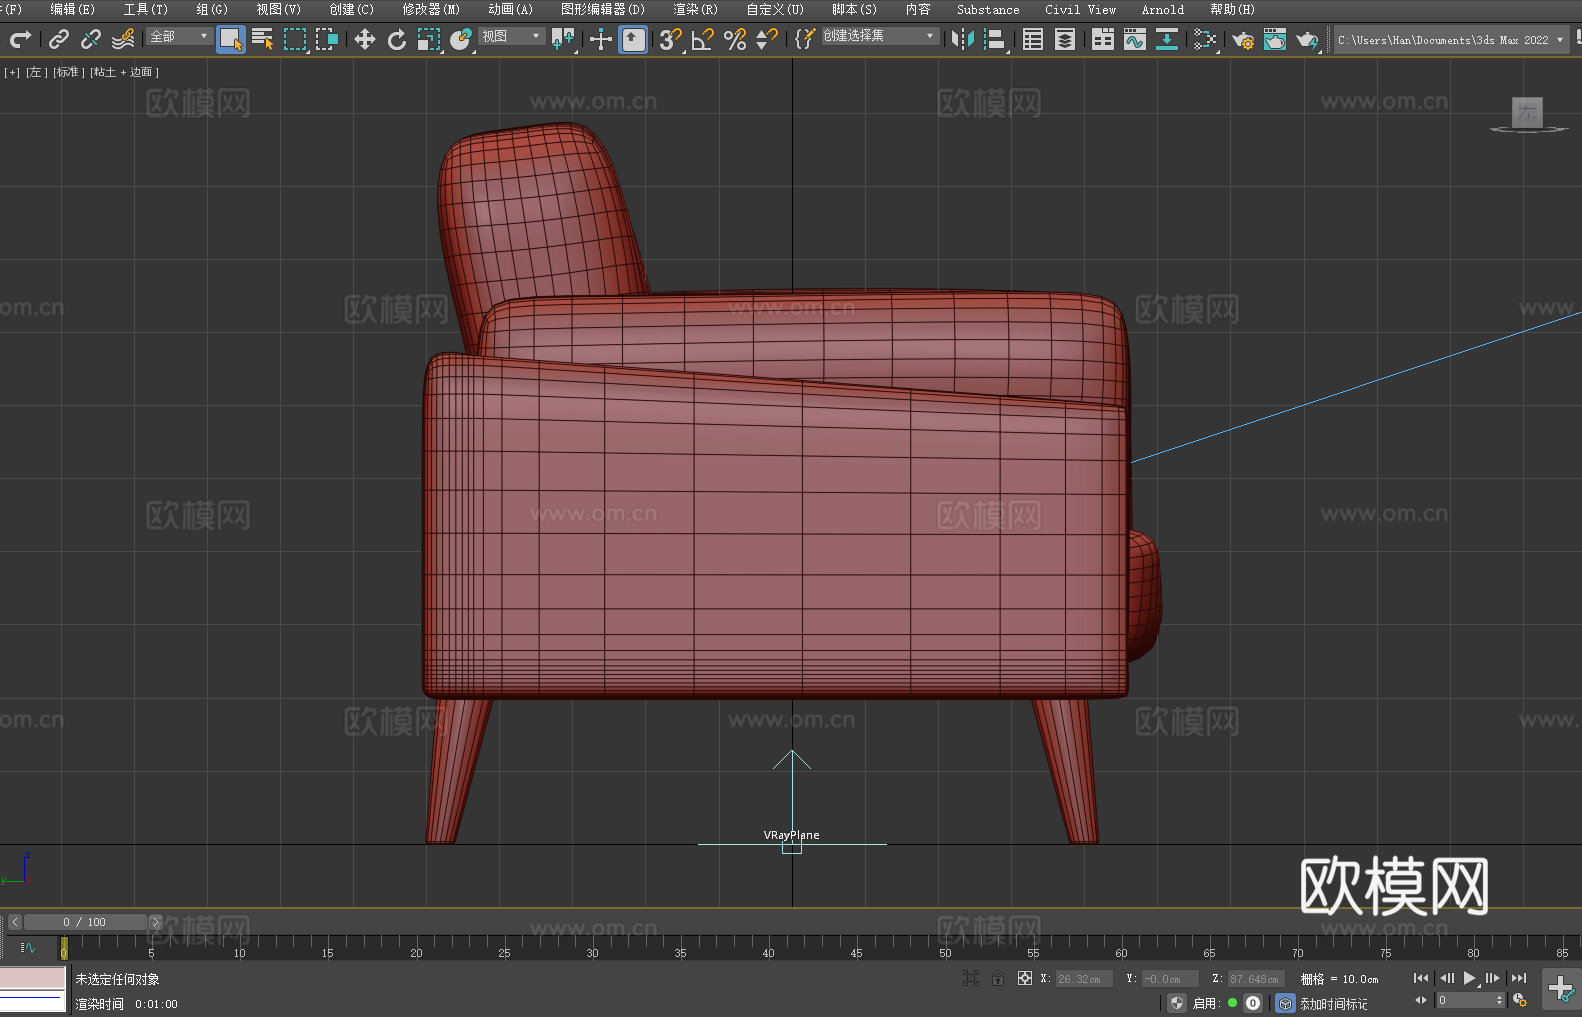This screenshot has width=1582, height=1017.
Task: Open the Arnold menu
Action: 1162,9
